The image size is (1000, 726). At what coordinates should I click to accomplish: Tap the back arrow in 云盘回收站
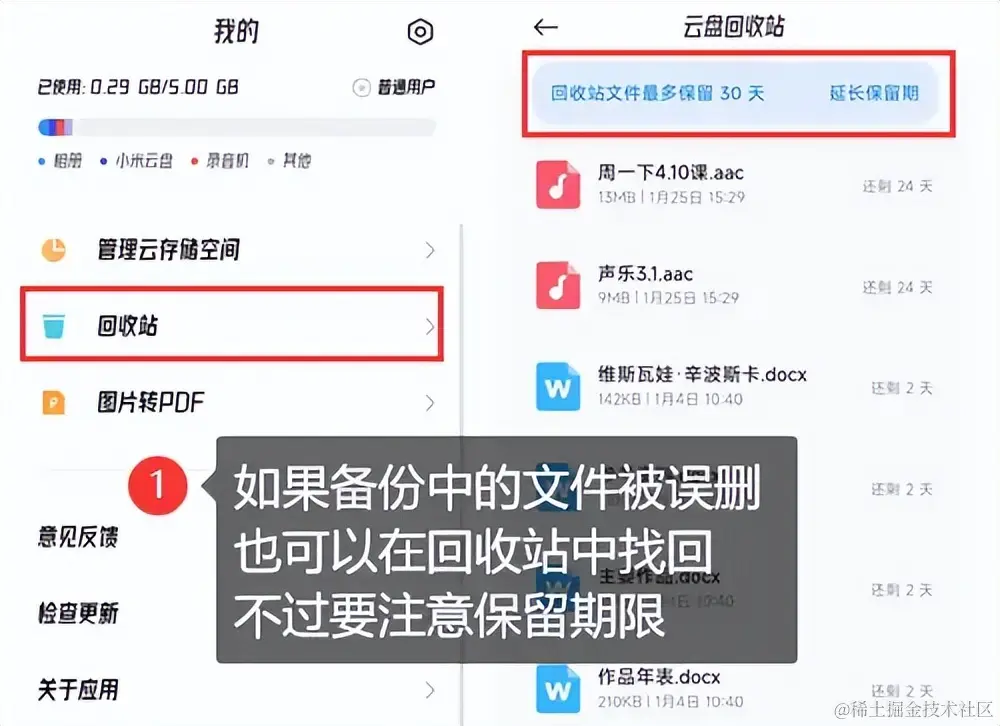[546, 27]
